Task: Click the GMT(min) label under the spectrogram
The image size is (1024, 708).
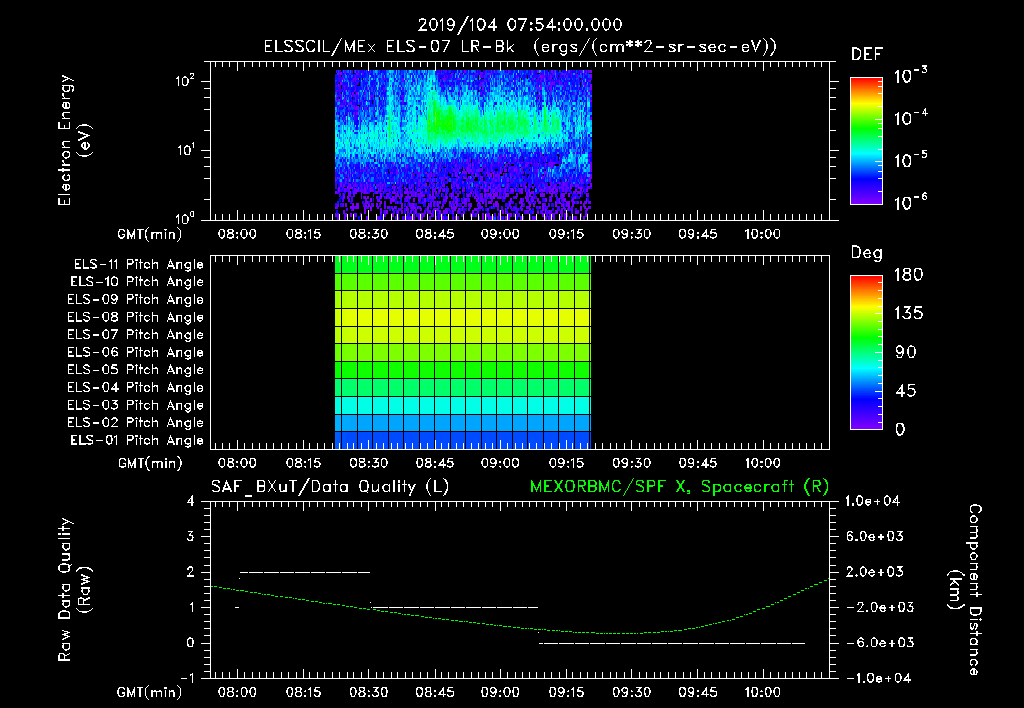Action: pyautogui.click(x=150, y=234)
